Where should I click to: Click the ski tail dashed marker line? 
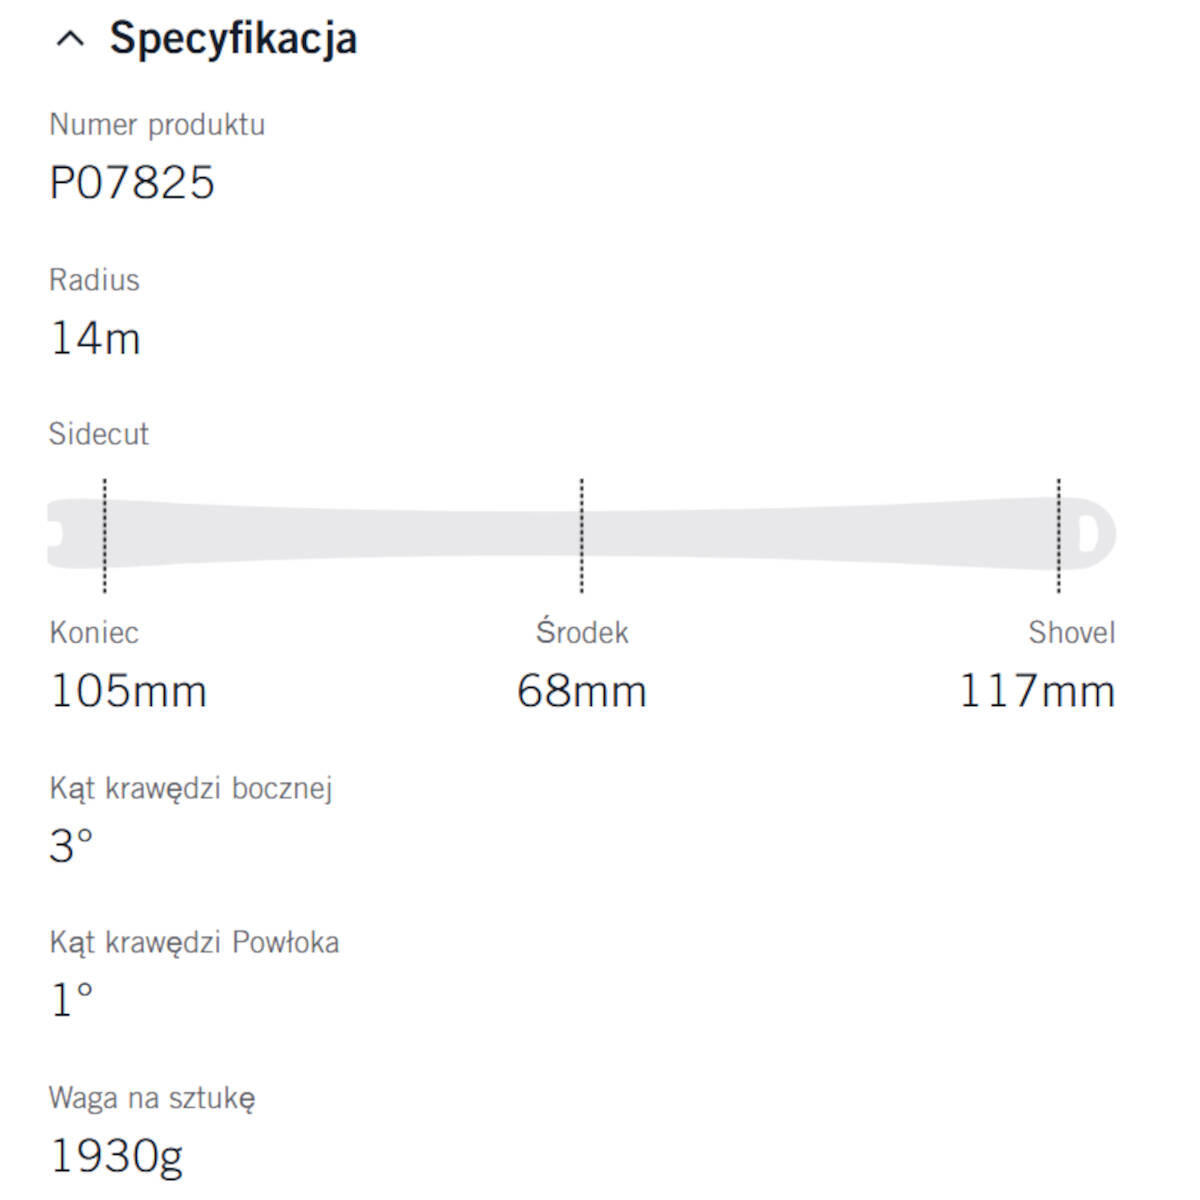click(105, 535)
